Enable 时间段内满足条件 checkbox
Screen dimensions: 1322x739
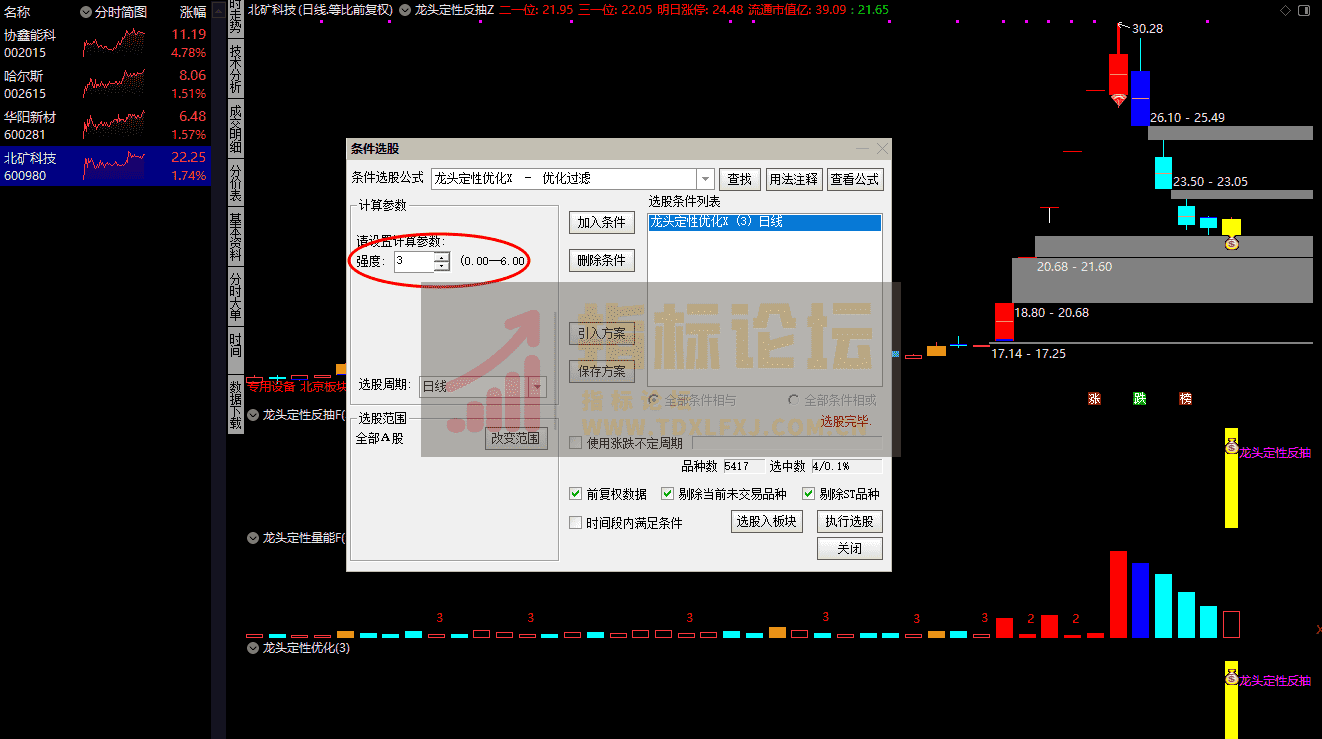tap(575, 522)
